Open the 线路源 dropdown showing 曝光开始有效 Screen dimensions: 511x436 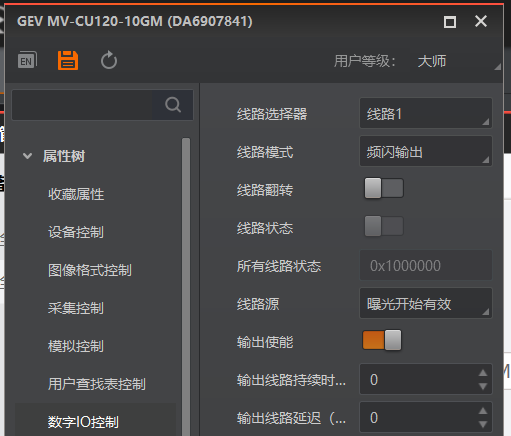[x=426, y=303]
